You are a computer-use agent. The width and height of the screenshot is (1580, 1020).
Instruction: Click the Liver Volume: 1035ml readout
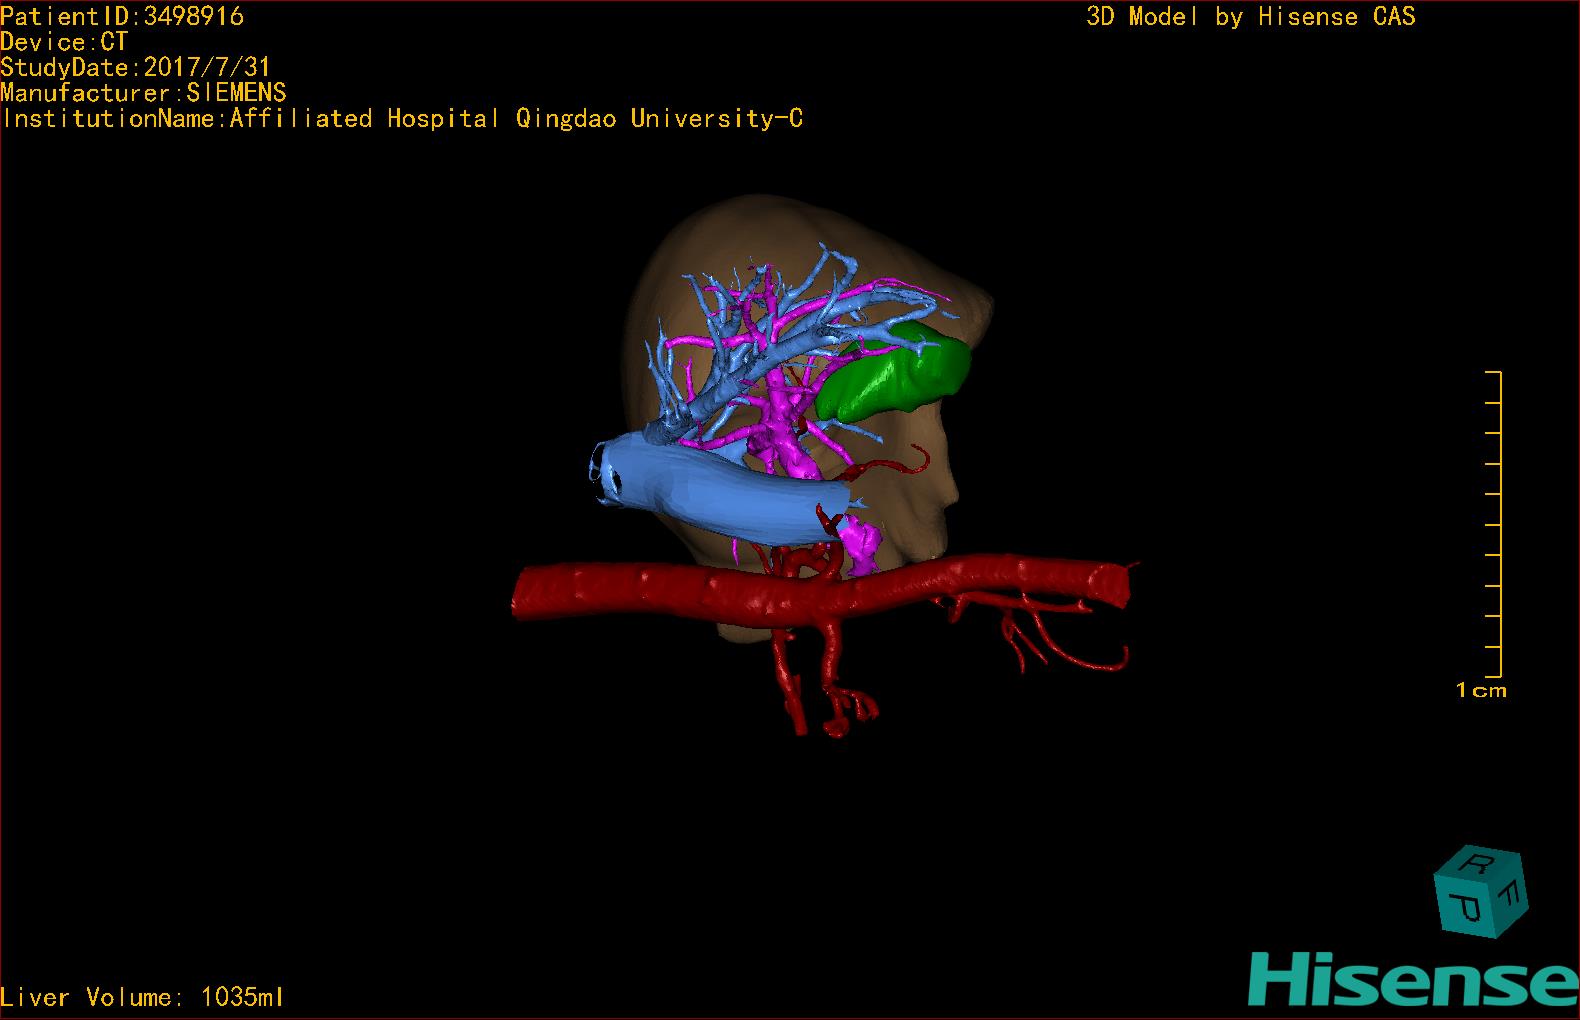click(x=142, y=997)
